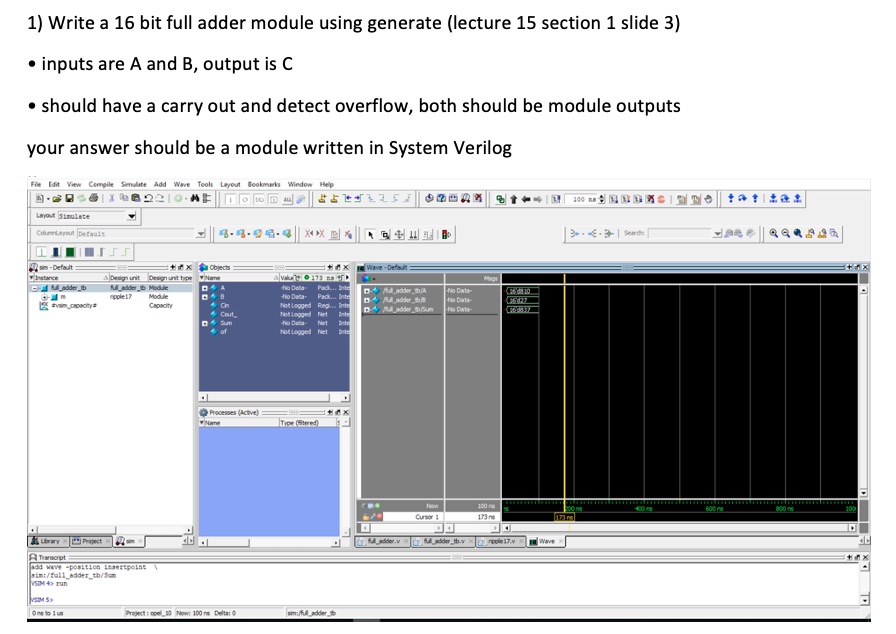
Task: Click the Restart simulation icon left of run length
Action: tap(556, 200)
